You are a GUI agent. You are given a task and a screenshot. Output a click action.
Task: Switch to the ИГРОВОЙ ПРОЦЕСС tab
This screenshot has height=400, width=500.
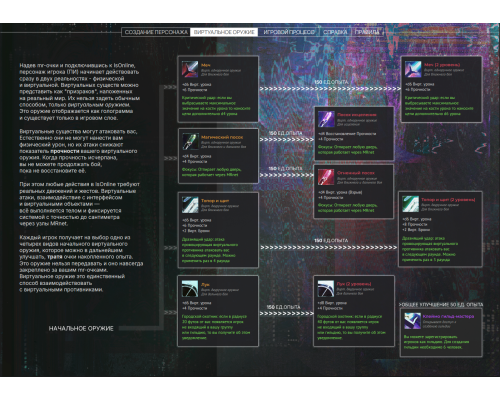click(x=289, y=32)
